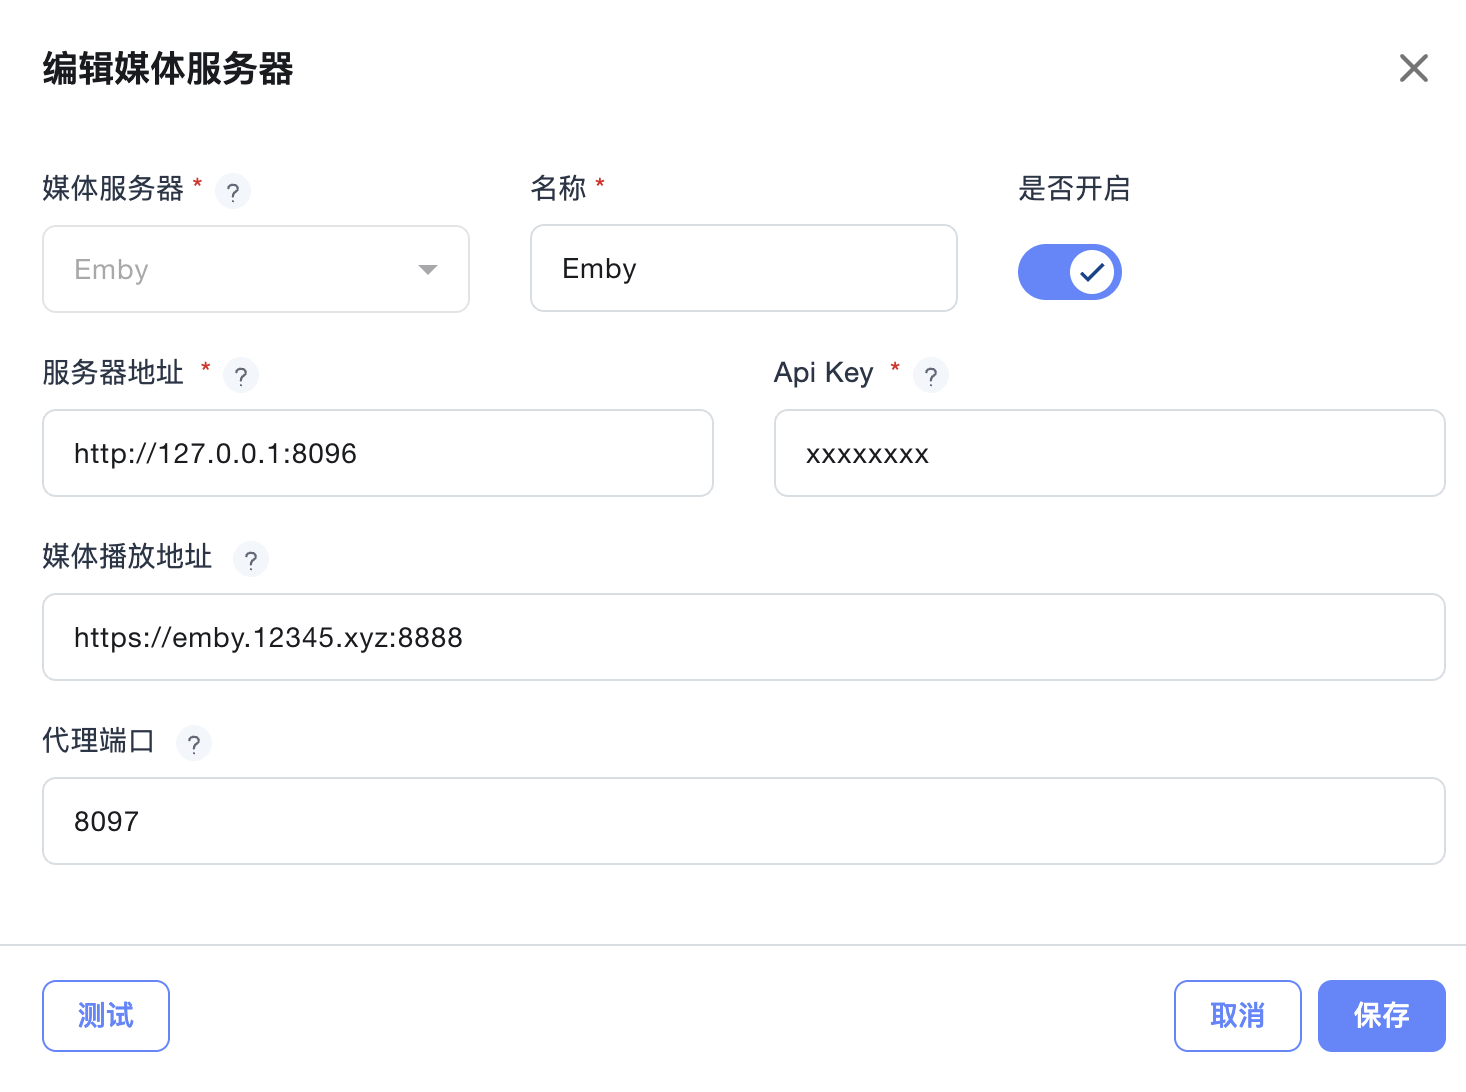The image size is (1466, 1092).
Task: Click the 名称 label text
Action: (x=558, y=188)
